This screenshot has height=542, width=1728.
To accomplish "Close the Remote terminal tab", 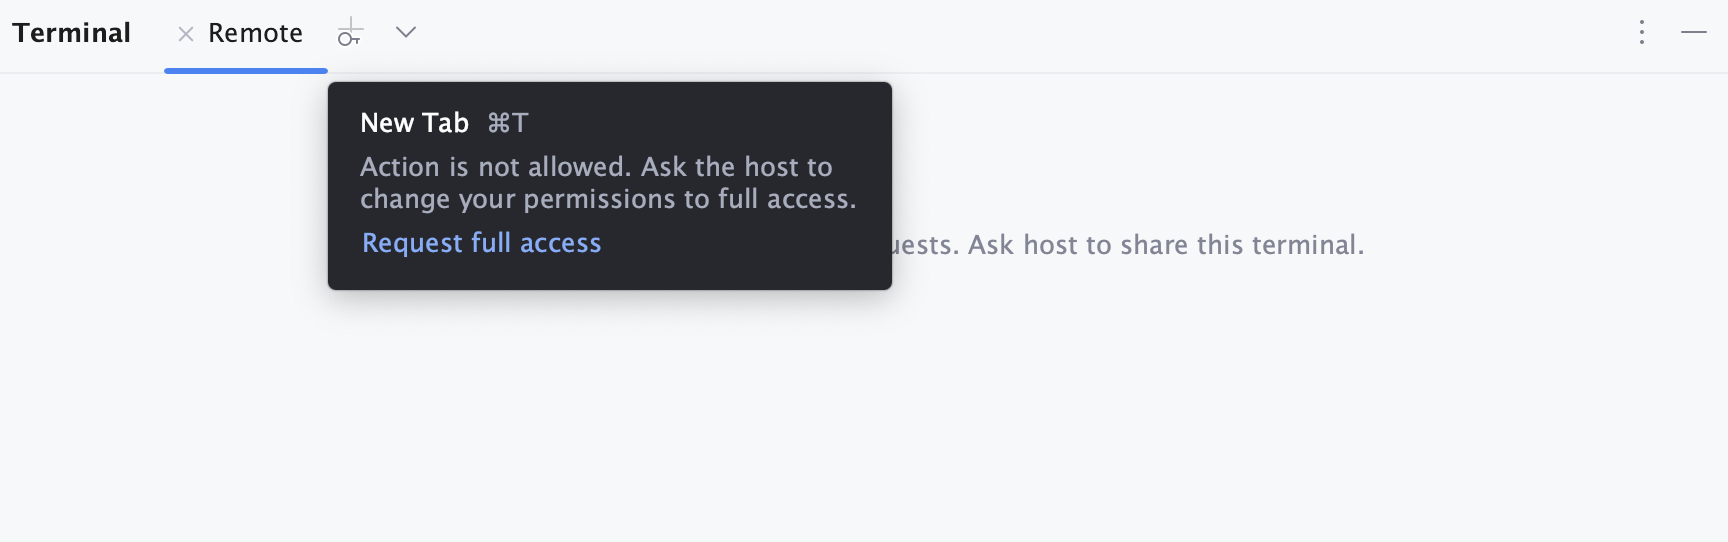I will click(185, 34).
